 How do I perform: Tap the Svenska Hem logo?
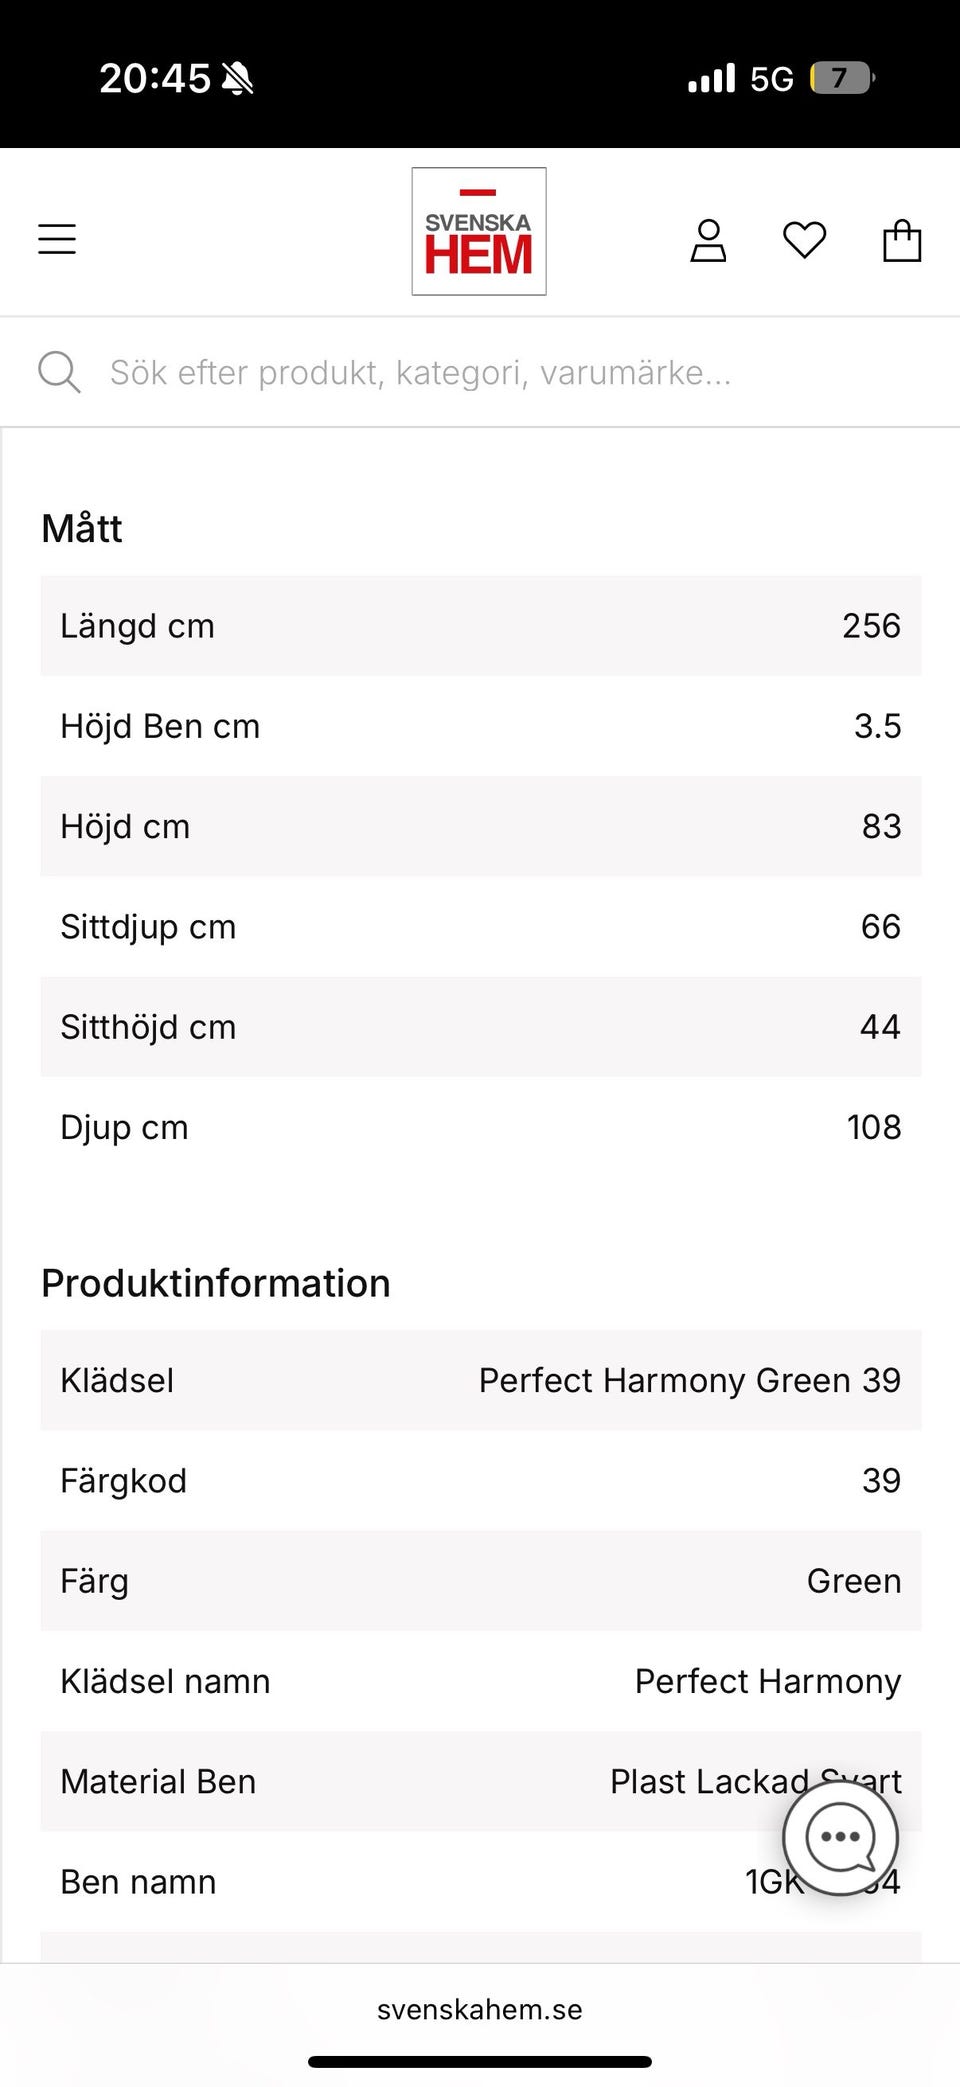coord(479,232)
